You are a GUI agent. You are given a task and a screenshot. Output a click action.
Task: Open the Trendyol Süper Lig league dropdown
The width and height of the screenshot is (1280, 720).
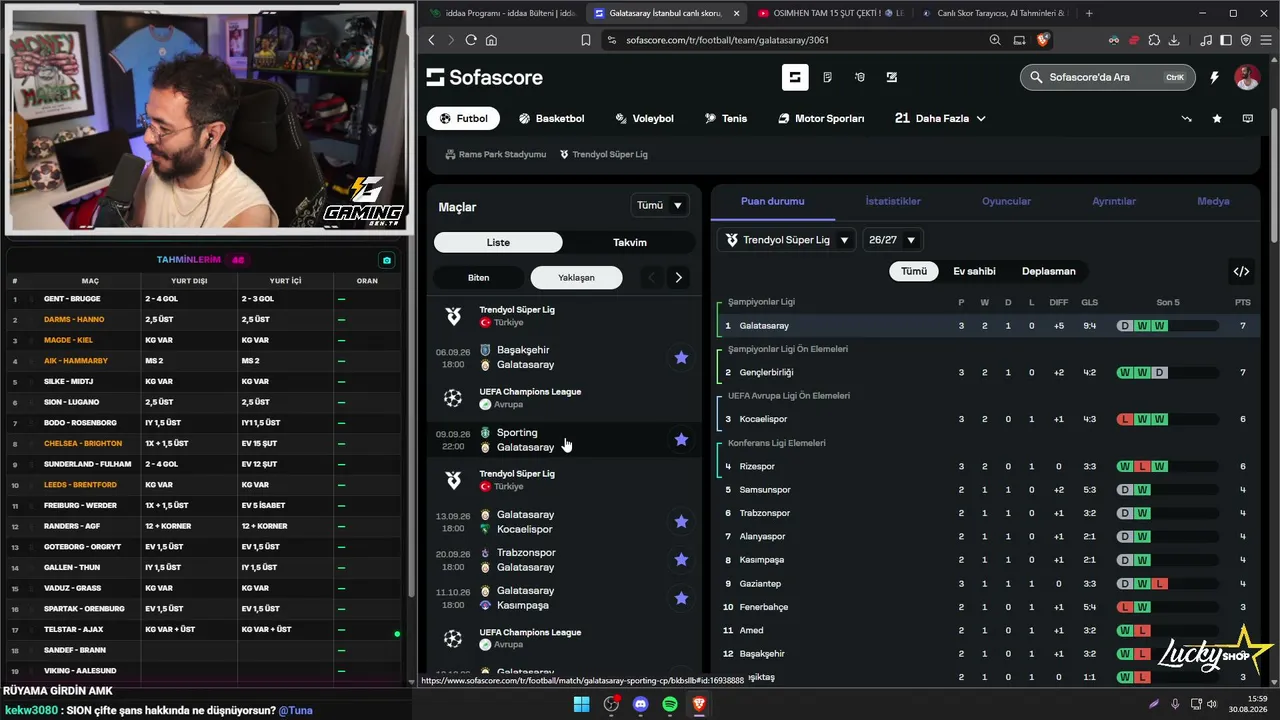tap(786, 240)
